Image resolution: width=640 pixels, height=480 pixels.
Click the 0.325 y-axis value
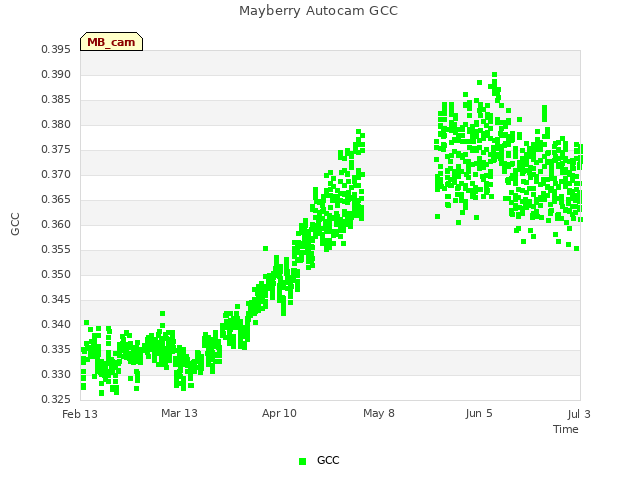coord(56,399)
